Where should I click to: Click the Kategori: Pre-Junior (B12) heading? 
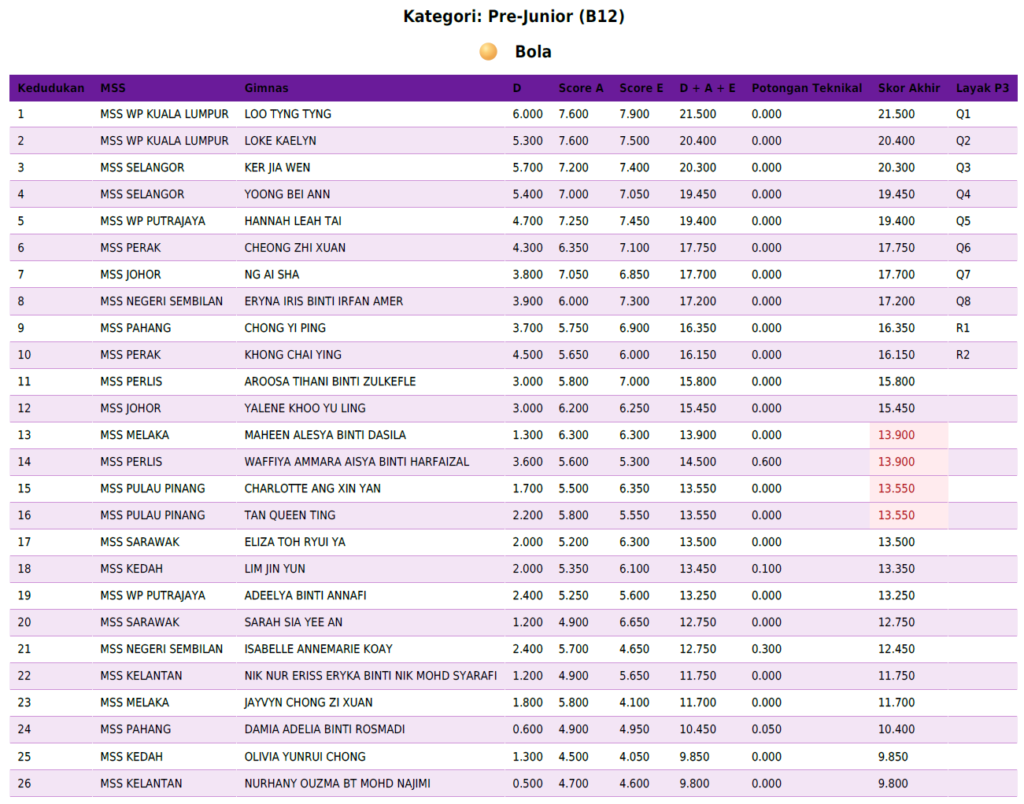click(514, 16)
